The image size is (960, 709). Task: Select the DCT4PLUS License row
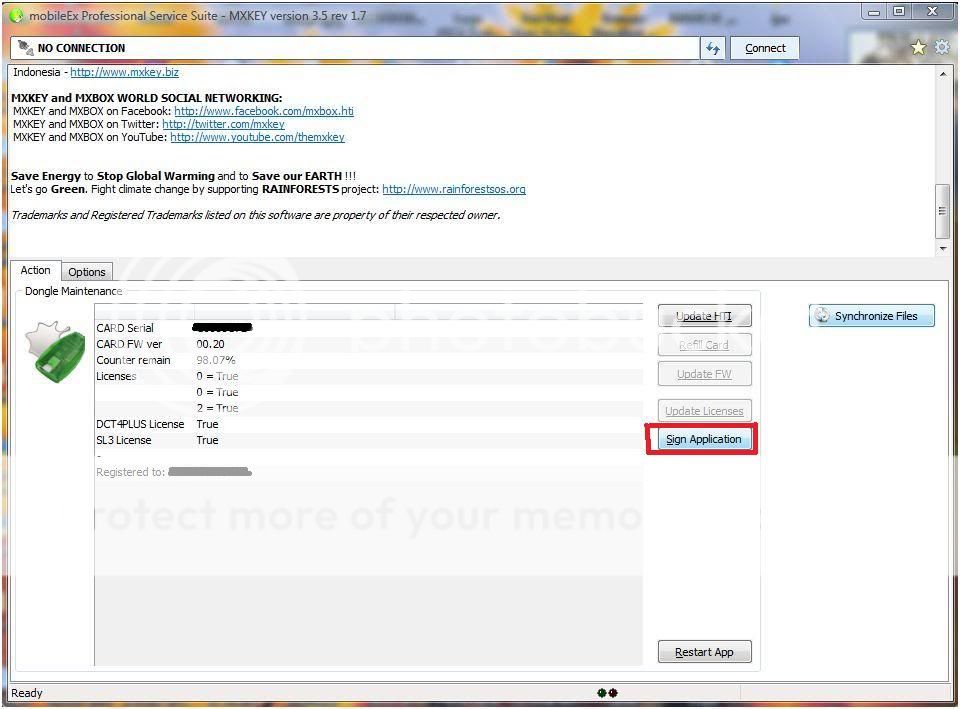pyautogui.click(x=369, y=424)
